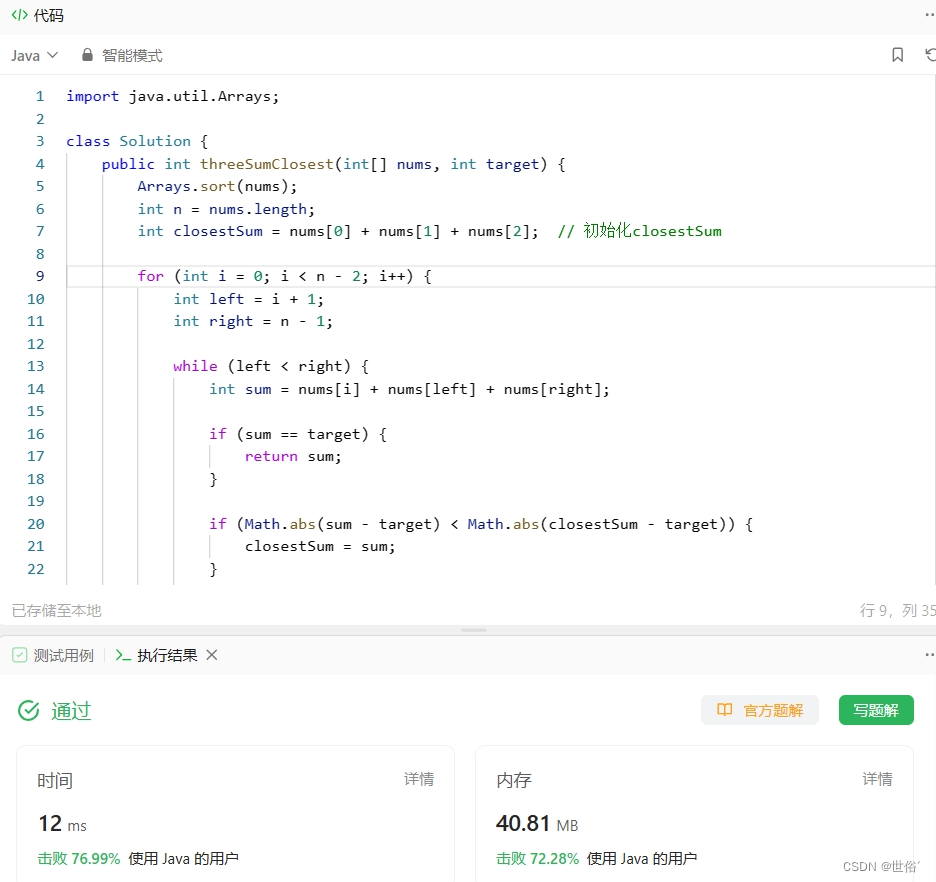Click the 官方题解 button
936x882 pixels.
[760, 710]
